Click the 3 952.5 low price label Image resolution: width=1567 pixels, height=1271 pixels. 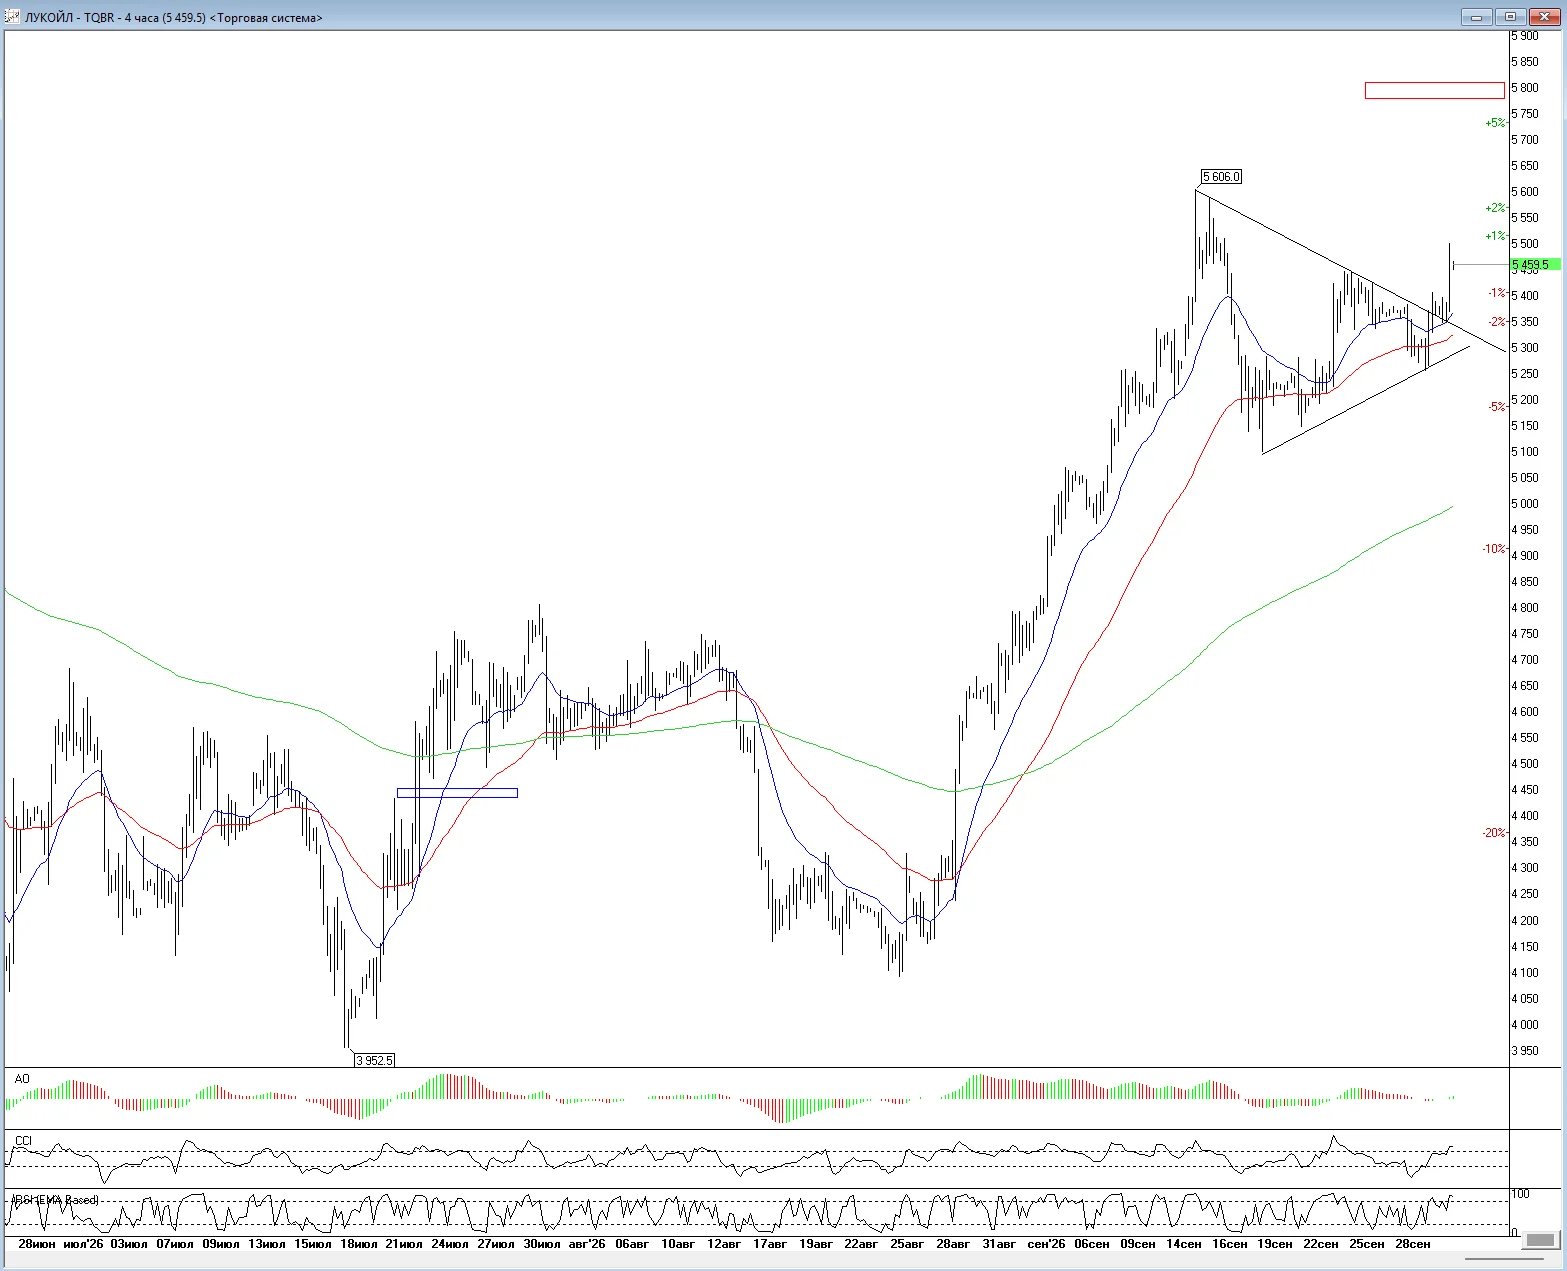(374, 1060)
